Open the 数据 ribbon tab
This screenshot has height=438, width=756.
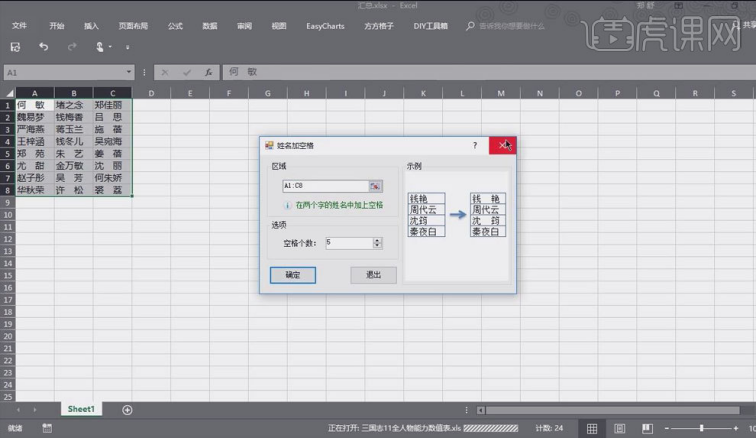210,26
